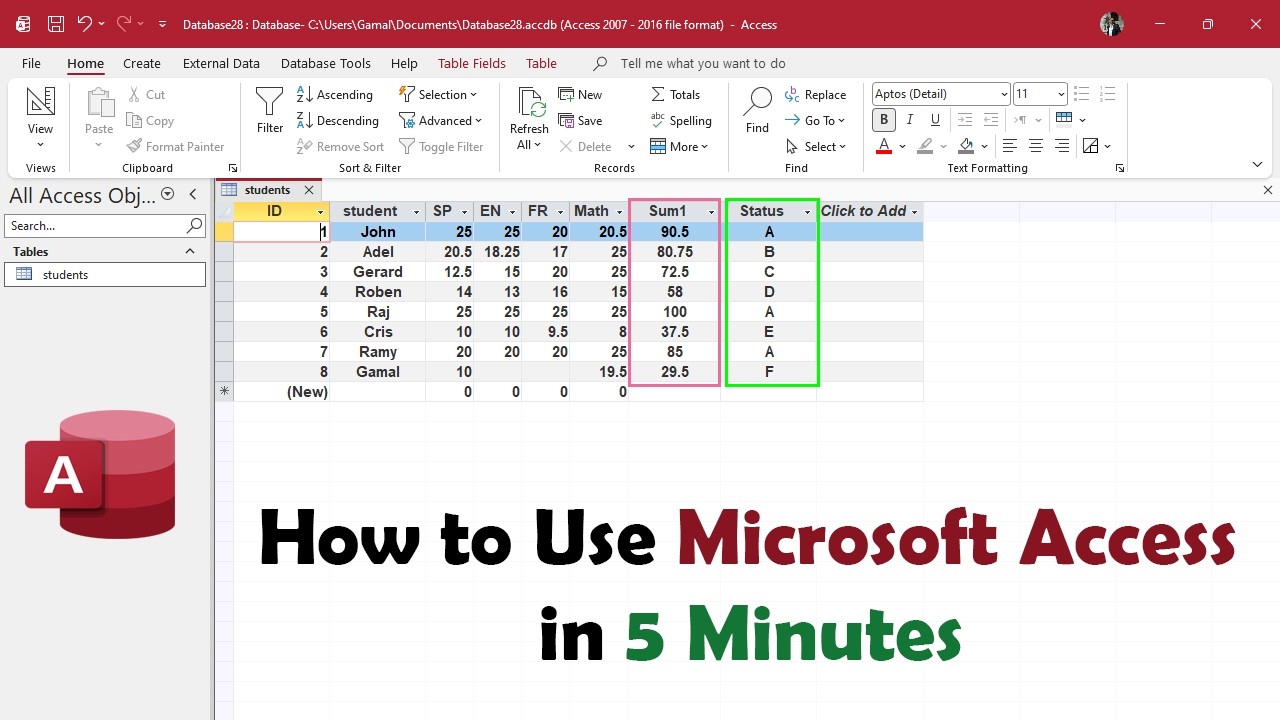The width and height of the screenshot is (1280, 720).
Task: Click the Paste clipboard icon
Action: pyautogui.click(x=99, y=103)
